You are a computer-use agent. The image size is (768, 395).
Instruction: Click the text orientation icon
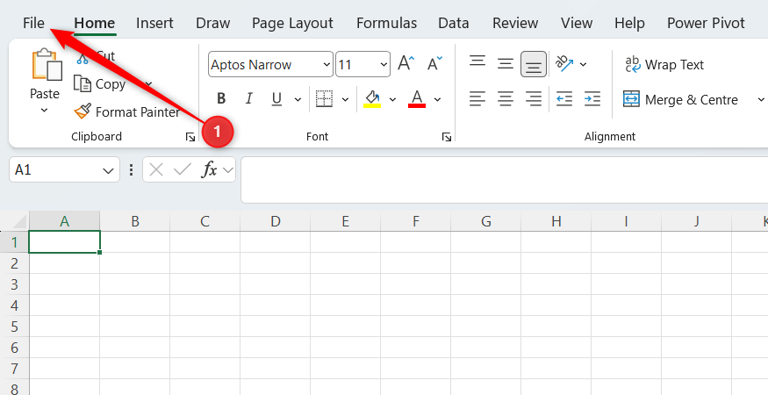coord(564,64)
